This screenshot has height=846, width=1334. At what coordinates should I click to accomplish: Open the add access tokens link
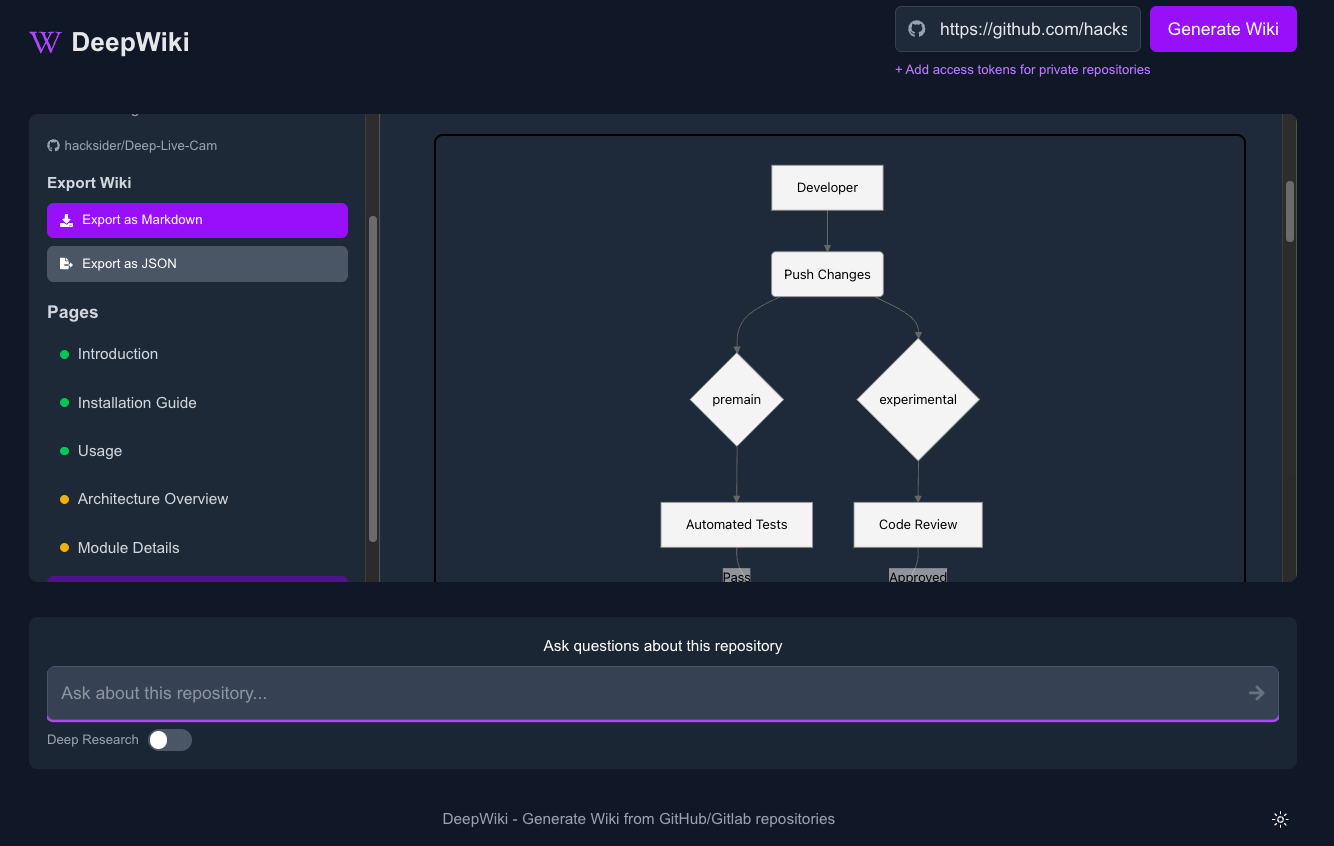1022,69
